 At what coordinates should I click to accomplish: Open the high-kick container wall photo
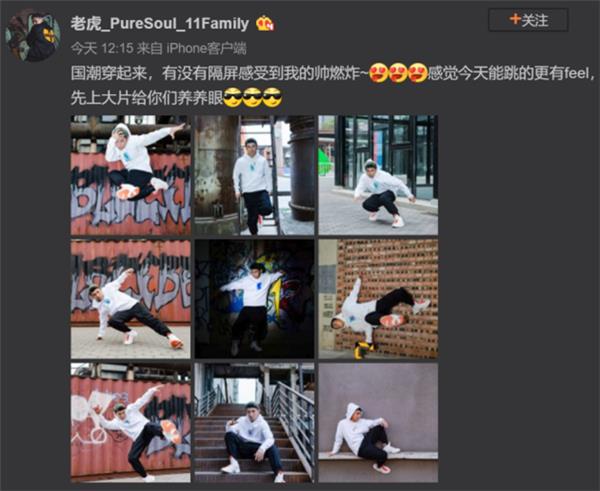[x=130, y=422]
